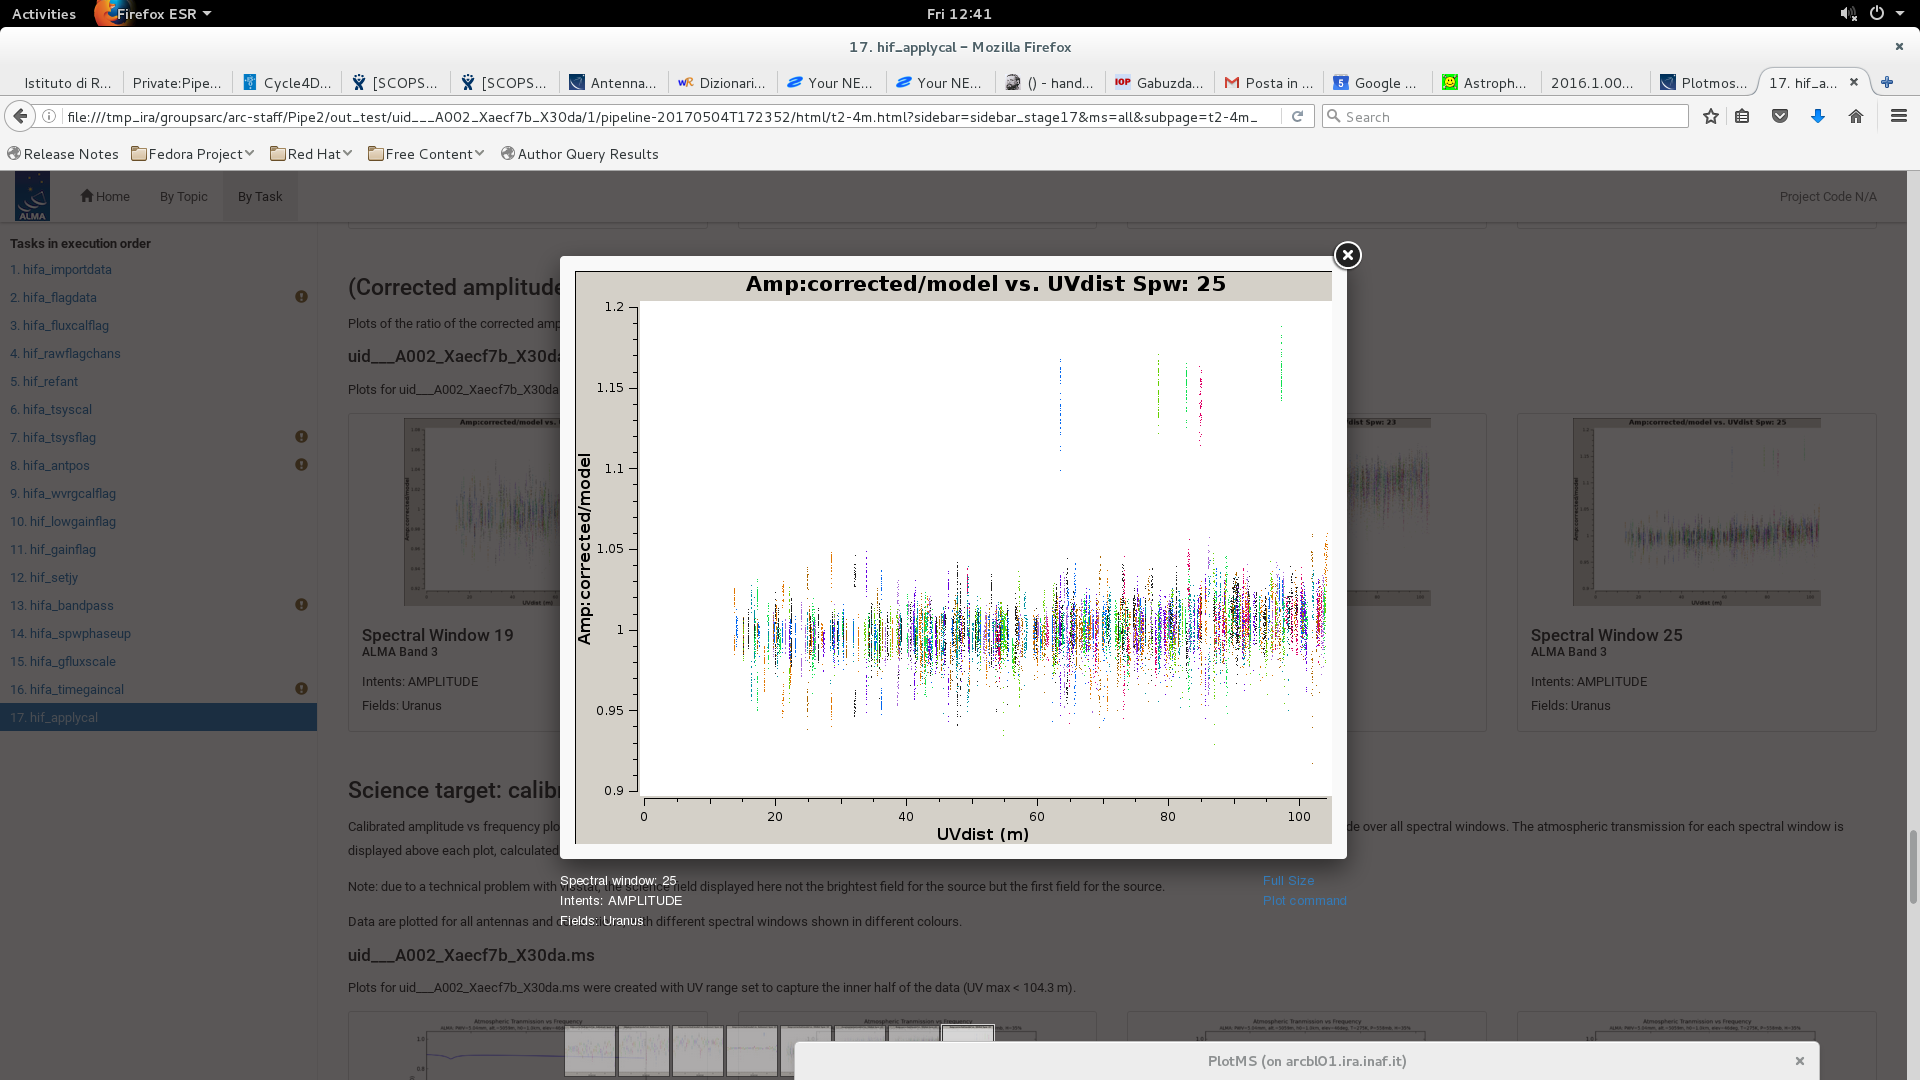Open the downloads arrow

click(x=1818, y=116)
